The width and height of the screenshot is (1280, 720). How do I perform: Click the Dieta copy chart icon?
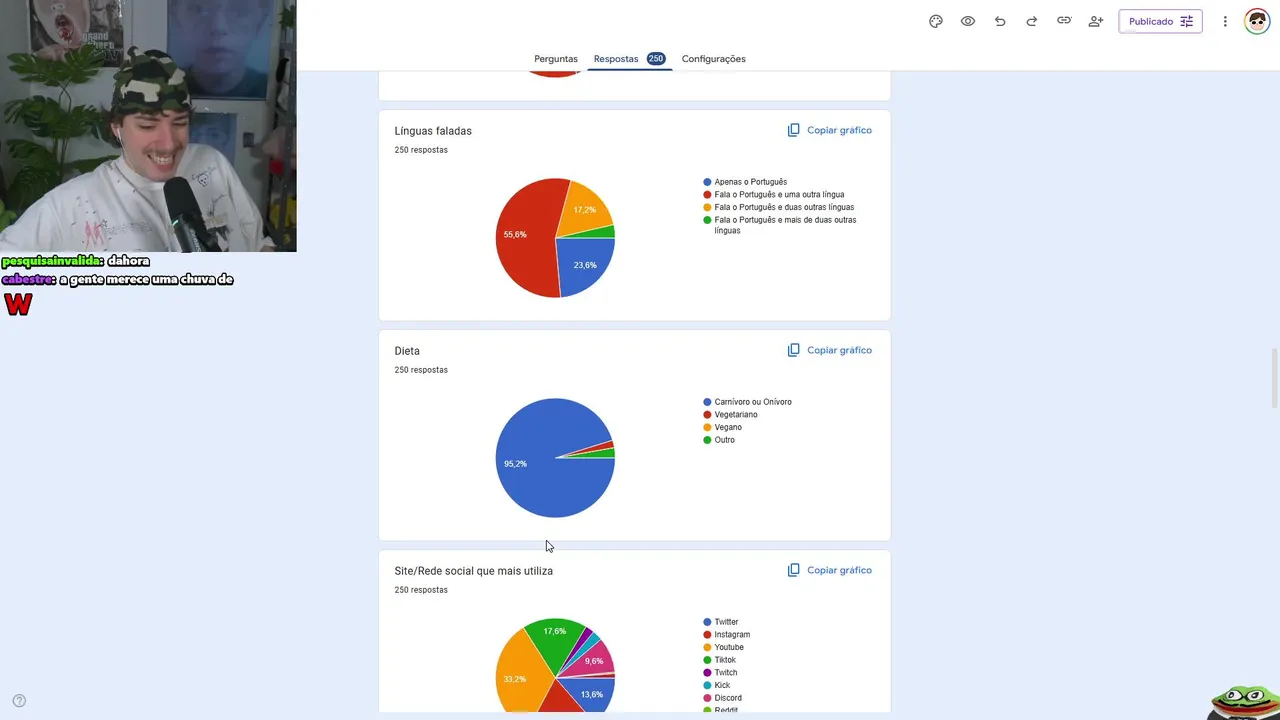click(793, 350)
